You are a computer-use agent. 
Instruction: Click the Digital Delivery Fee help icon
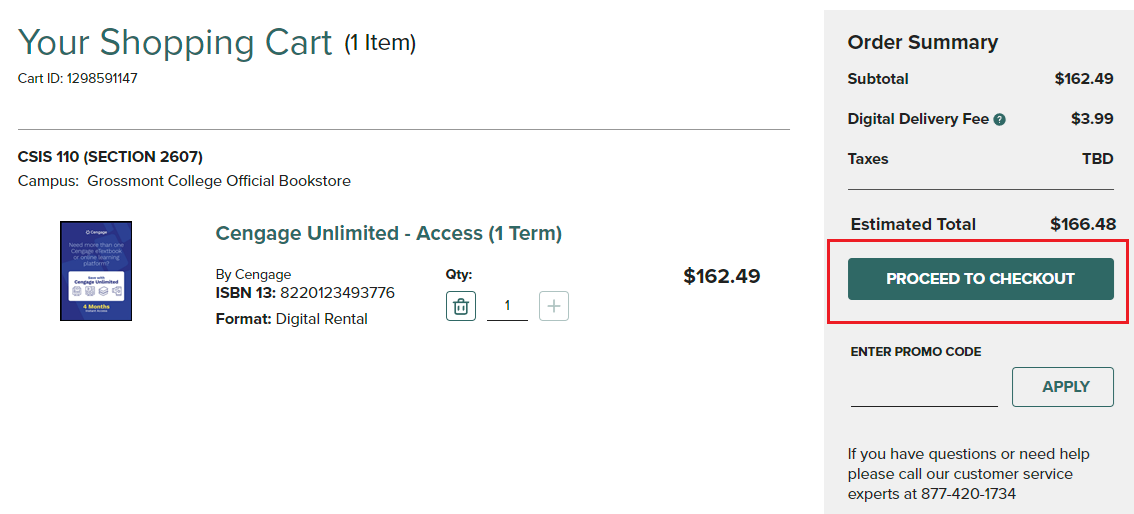[x=999, y=119]
